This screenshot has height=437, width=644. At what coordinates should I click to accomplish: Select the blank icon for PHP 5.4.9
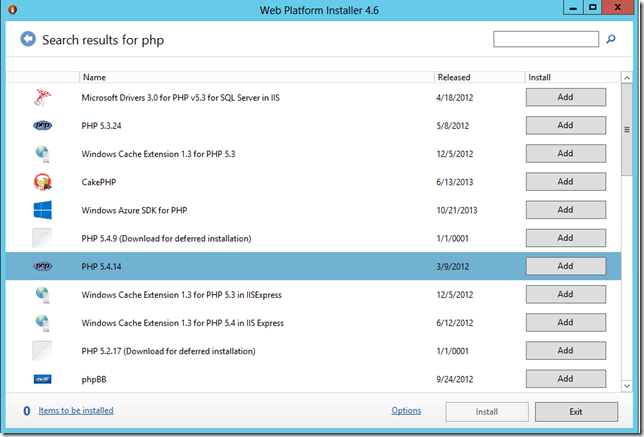point(42,238)
